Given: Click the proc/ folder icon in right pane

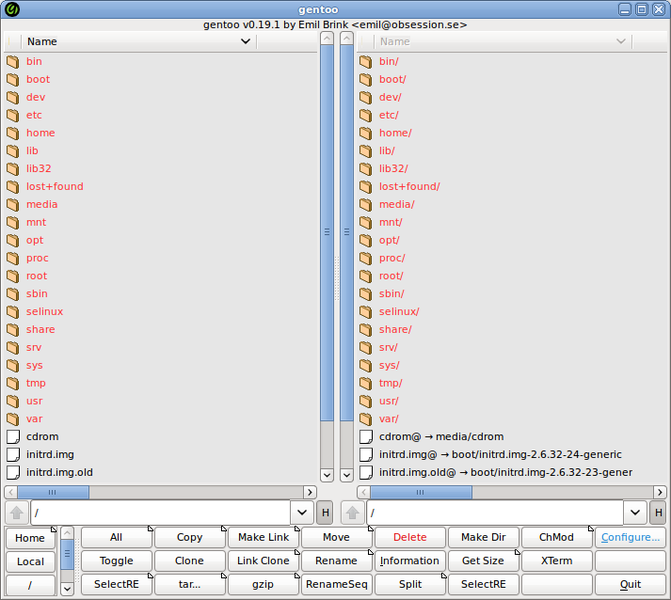Looking at the screenshot, I should (x=366, y=258).
